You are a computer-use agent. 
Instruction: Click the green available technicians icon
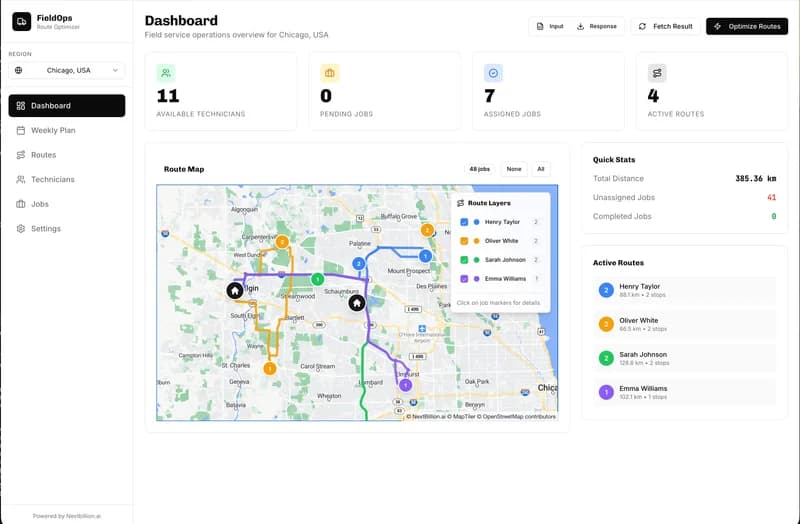pos(166,73)
